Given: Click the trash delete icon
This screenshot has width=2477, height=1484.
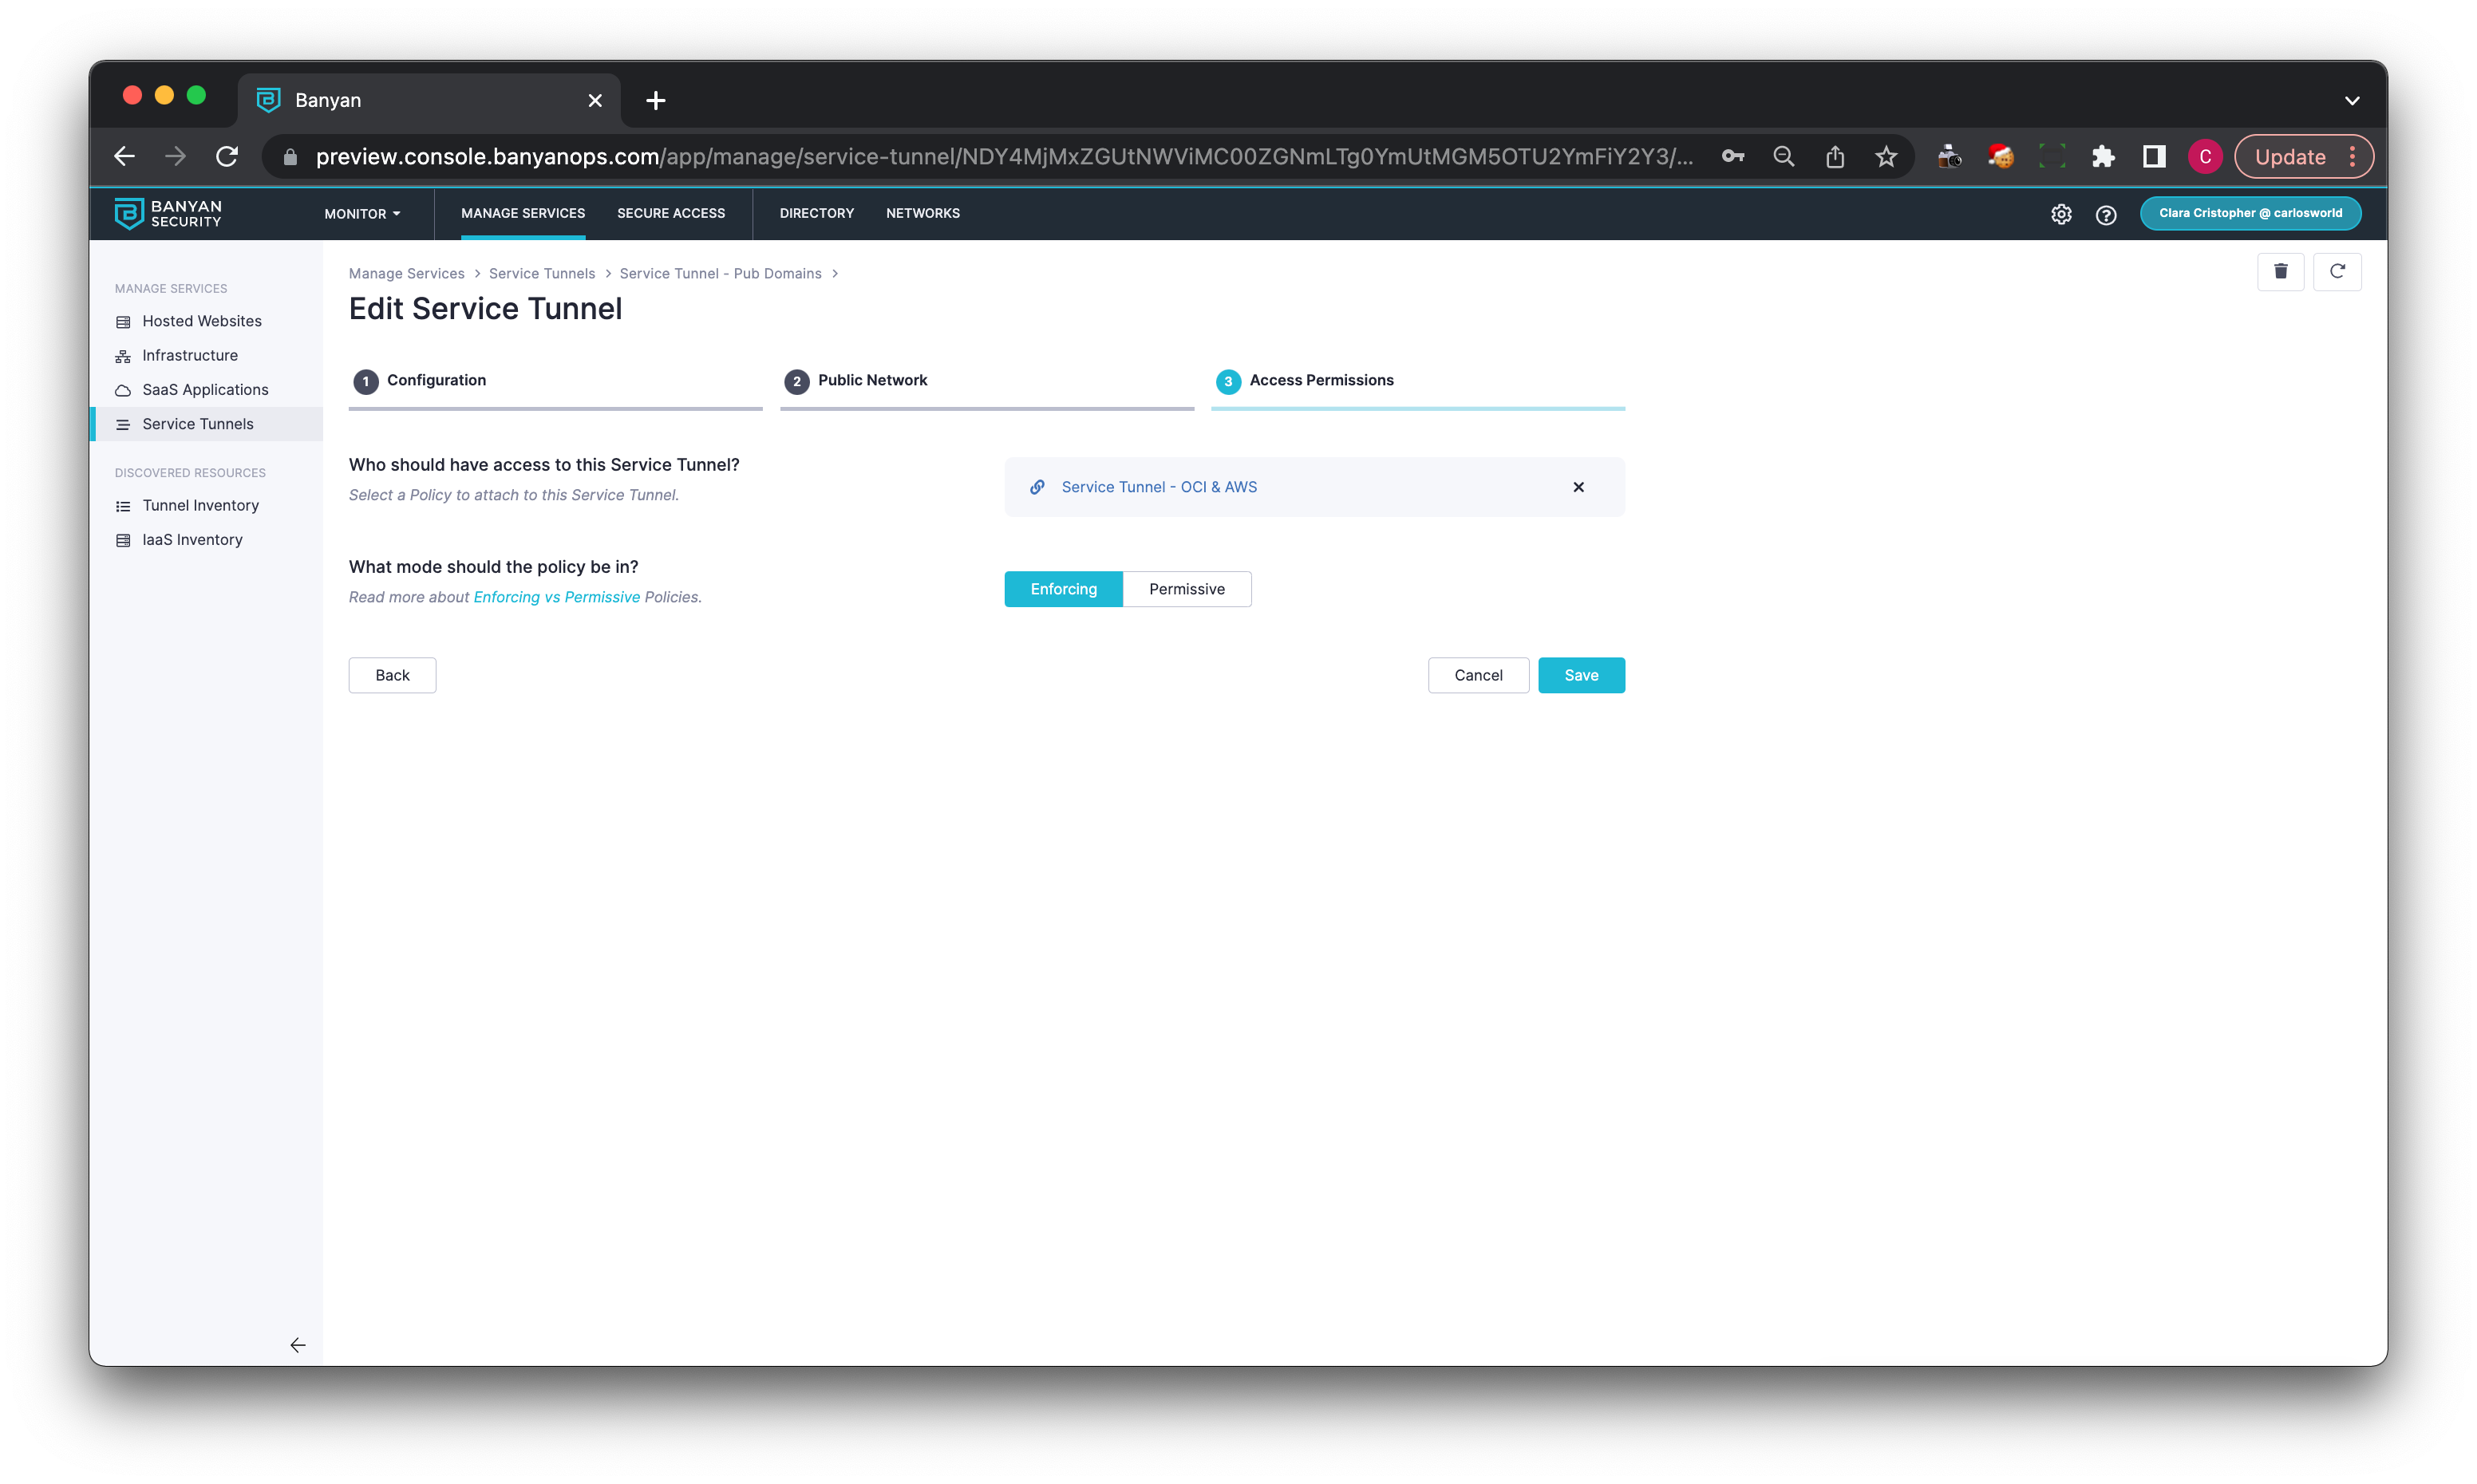Looking at the screenshot, I should point(2280,271).
